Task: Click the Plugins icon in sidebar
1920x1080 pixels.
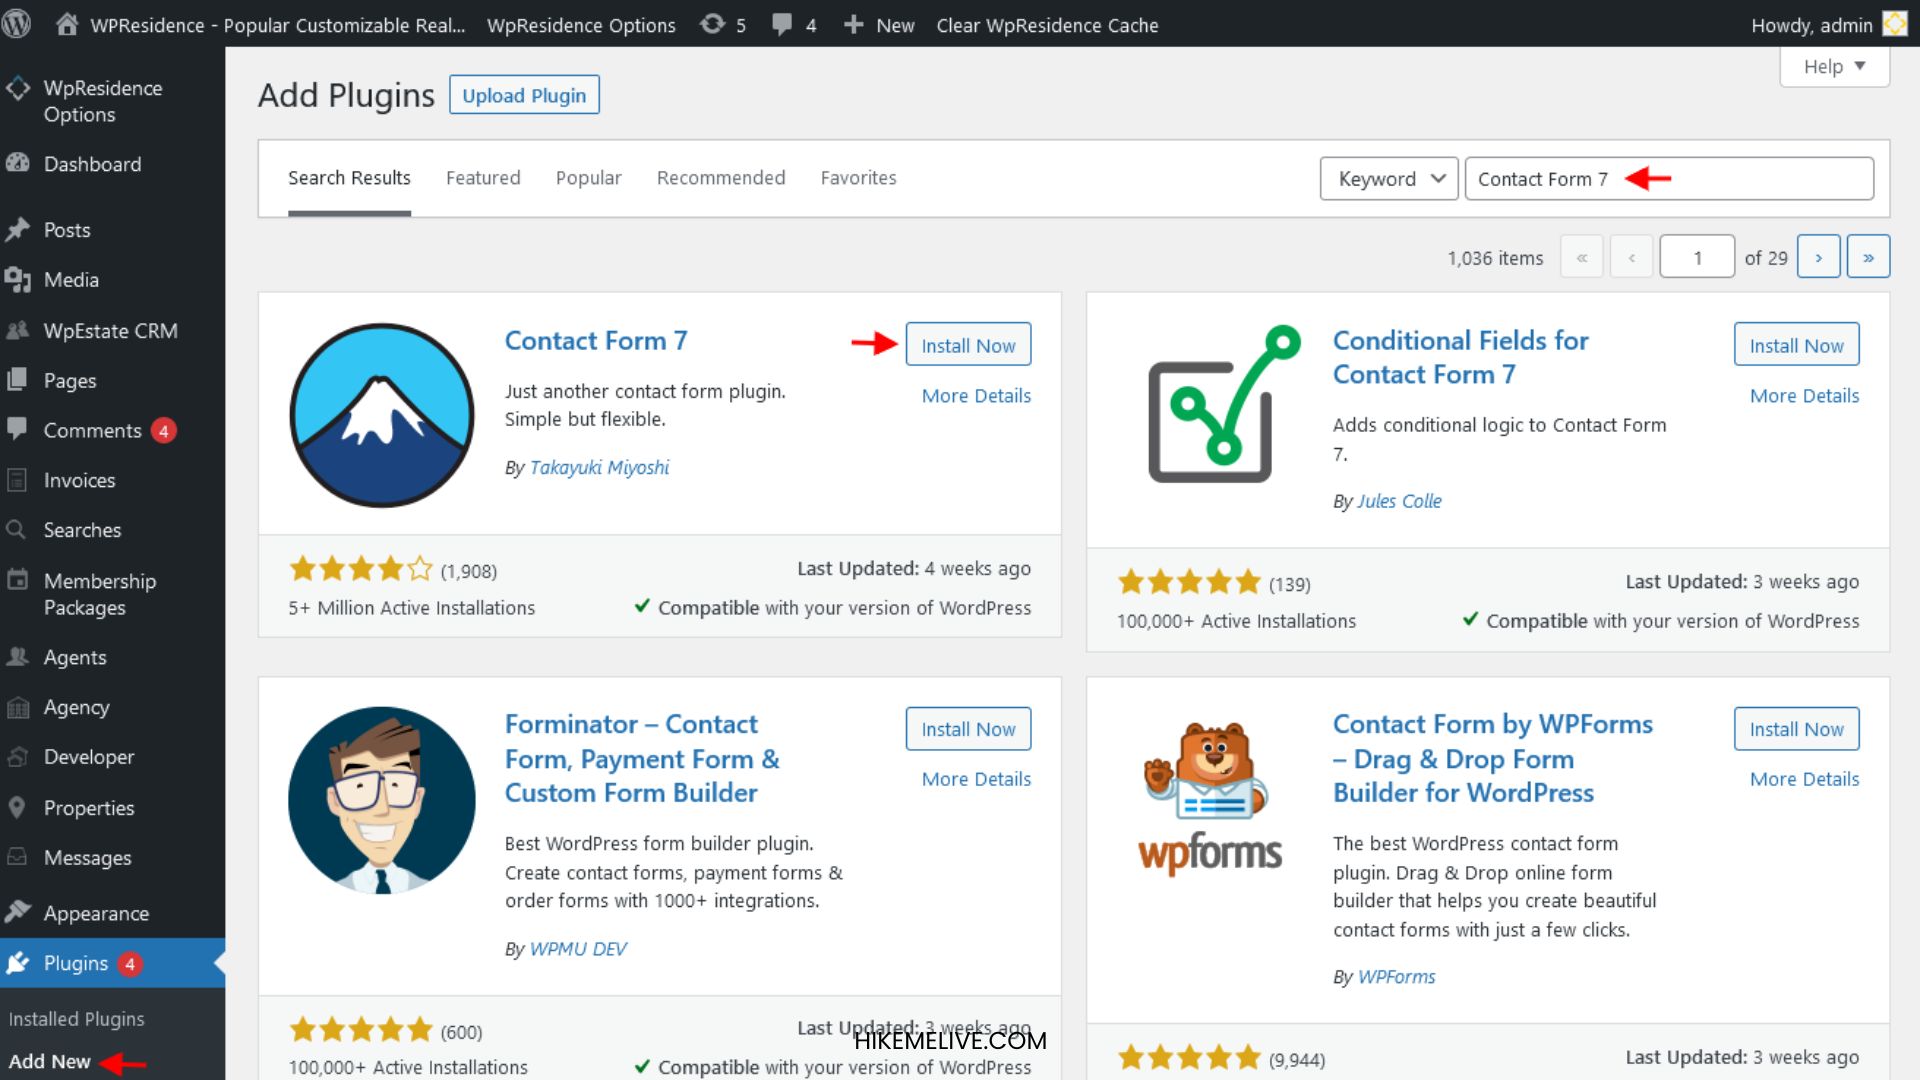Action: (x=20, y=963)
